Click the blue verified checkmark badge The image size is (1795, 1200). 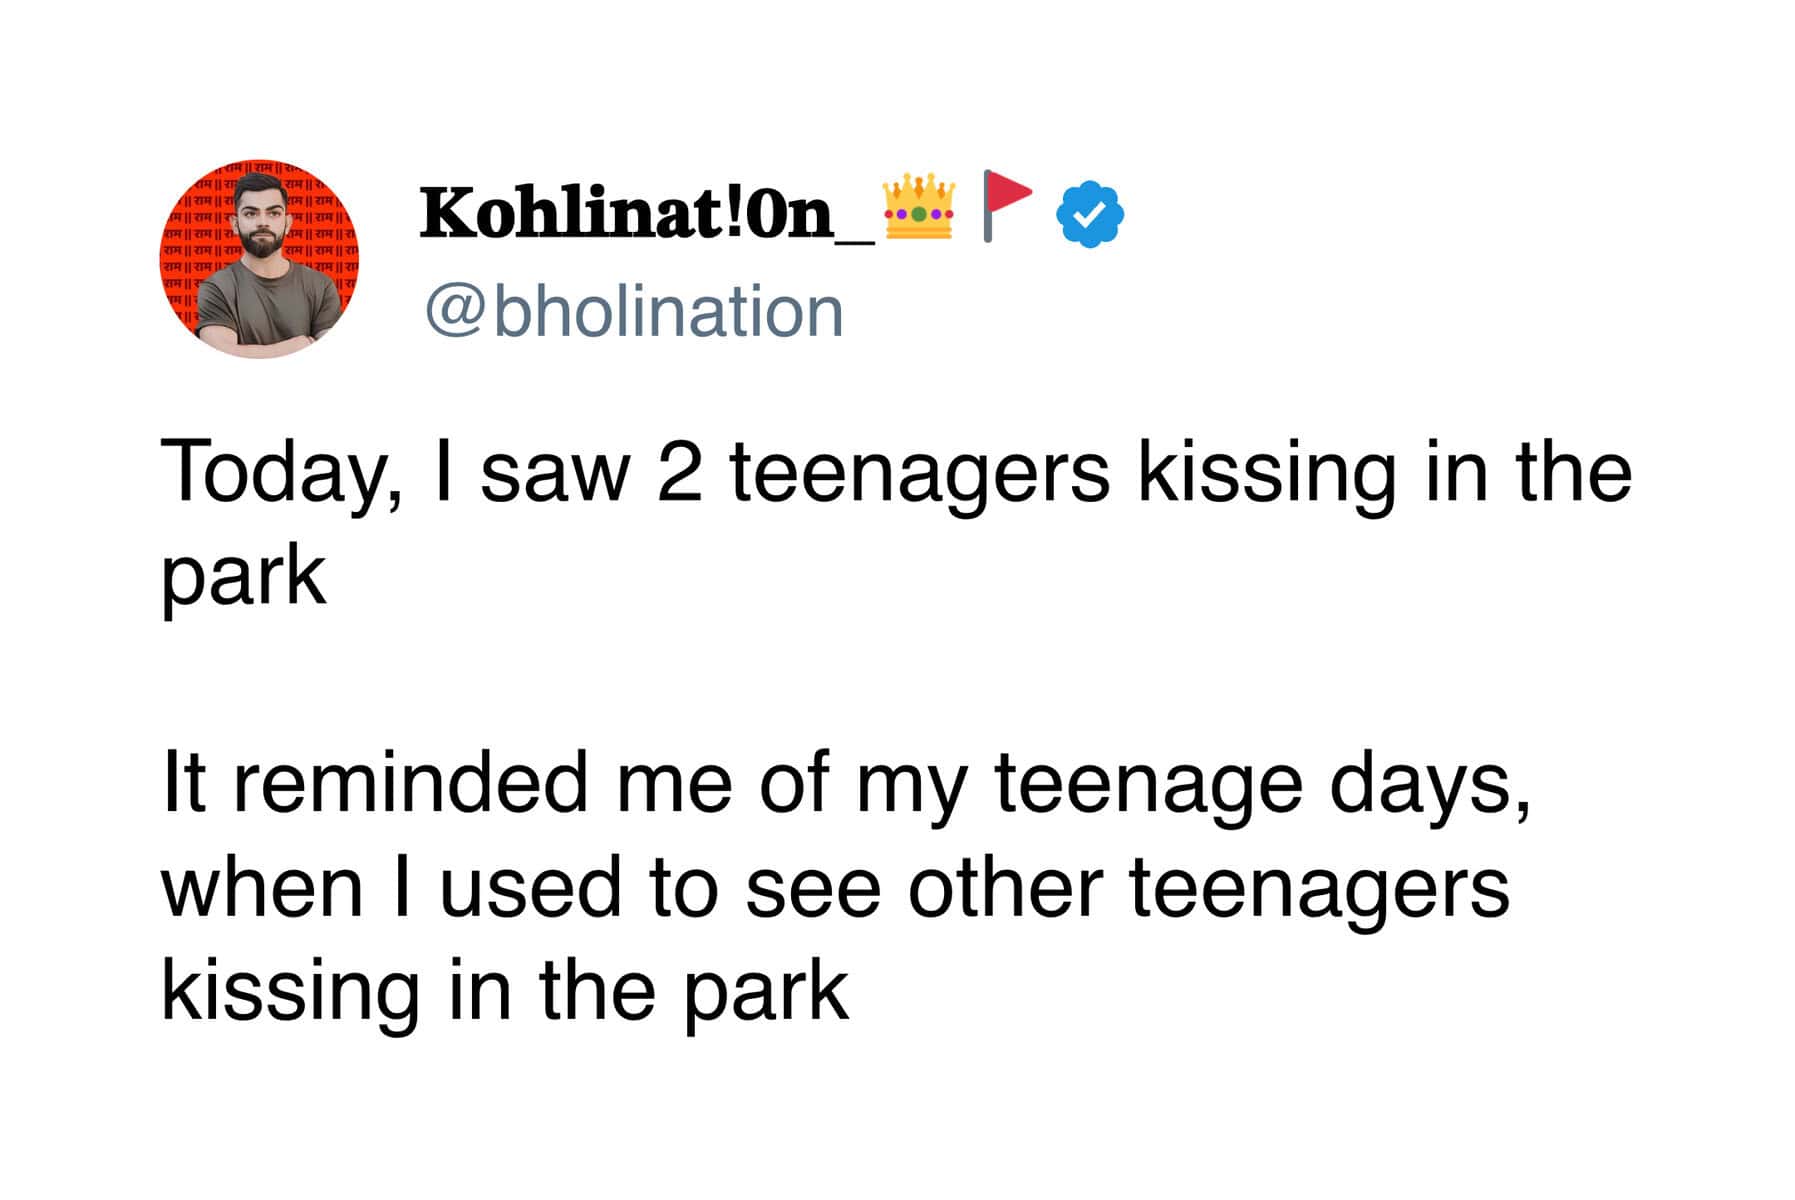(x=1090, y=214)
